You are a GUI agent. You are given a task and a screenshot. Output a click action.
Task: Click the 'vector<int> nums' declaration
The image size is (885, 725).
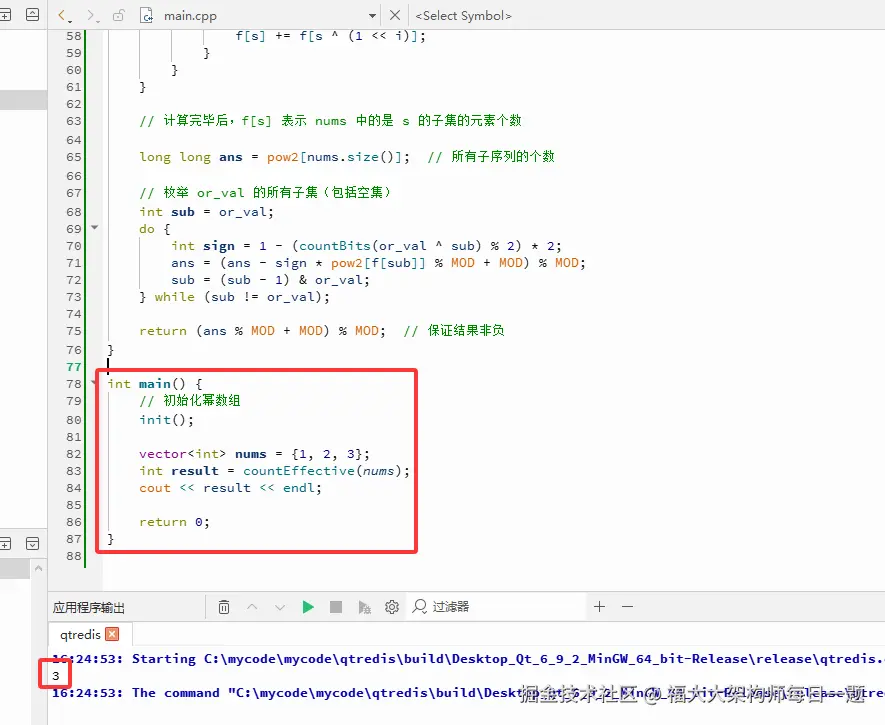(x=203, y=454)
